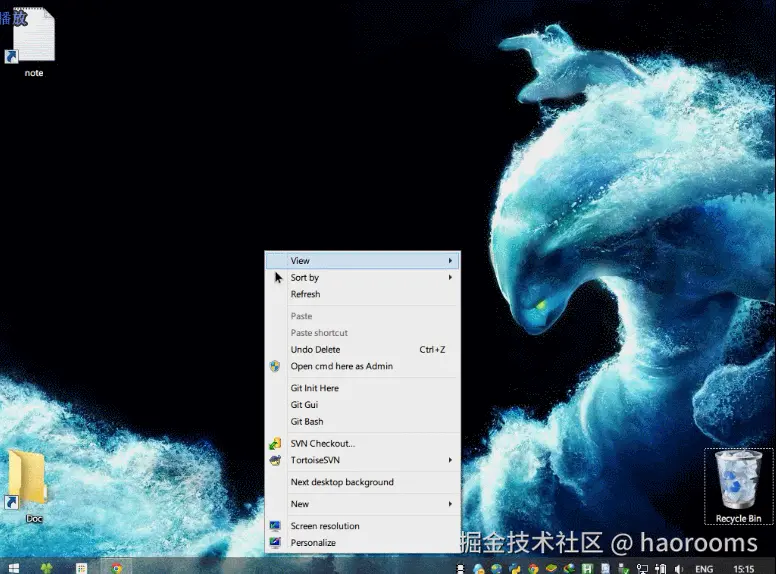
Task: Select the note shortcut on the desktop
Action: coord(31,43)
